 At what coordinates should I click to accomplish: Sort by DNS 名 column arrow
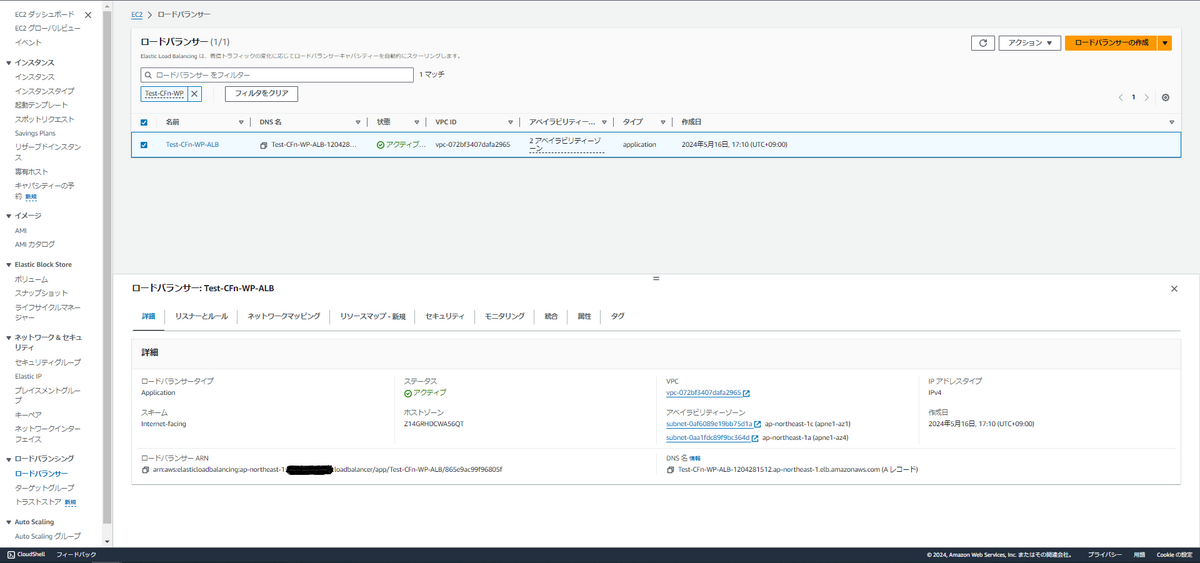(x=356, y=122)
